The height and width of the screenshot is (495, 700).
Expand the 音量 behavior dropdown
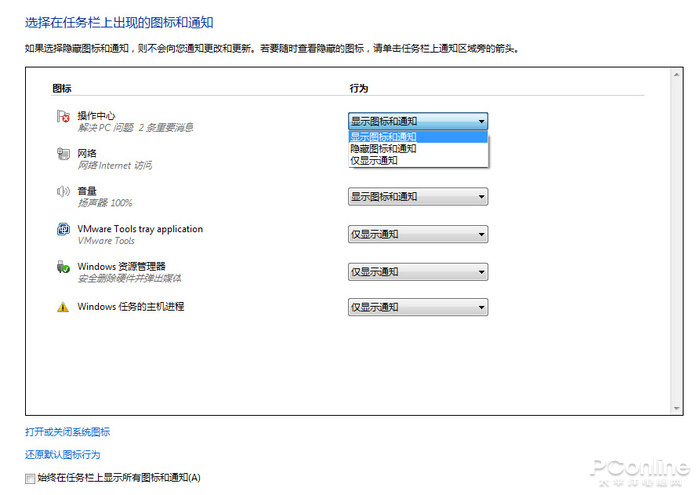click(x=418, y=196)
